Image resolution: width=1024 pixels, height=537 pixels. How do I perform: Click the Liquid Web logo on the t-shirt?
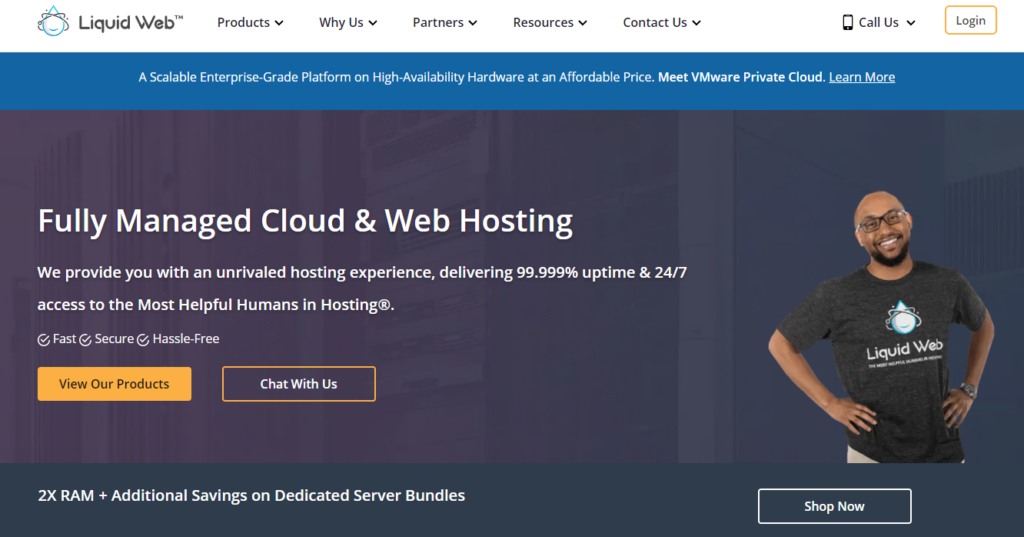tap(903, 317)
